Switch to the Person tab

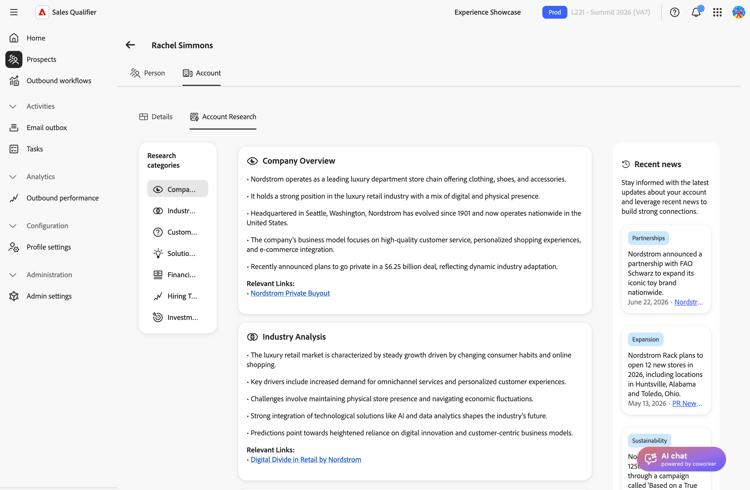coord(147,73)
